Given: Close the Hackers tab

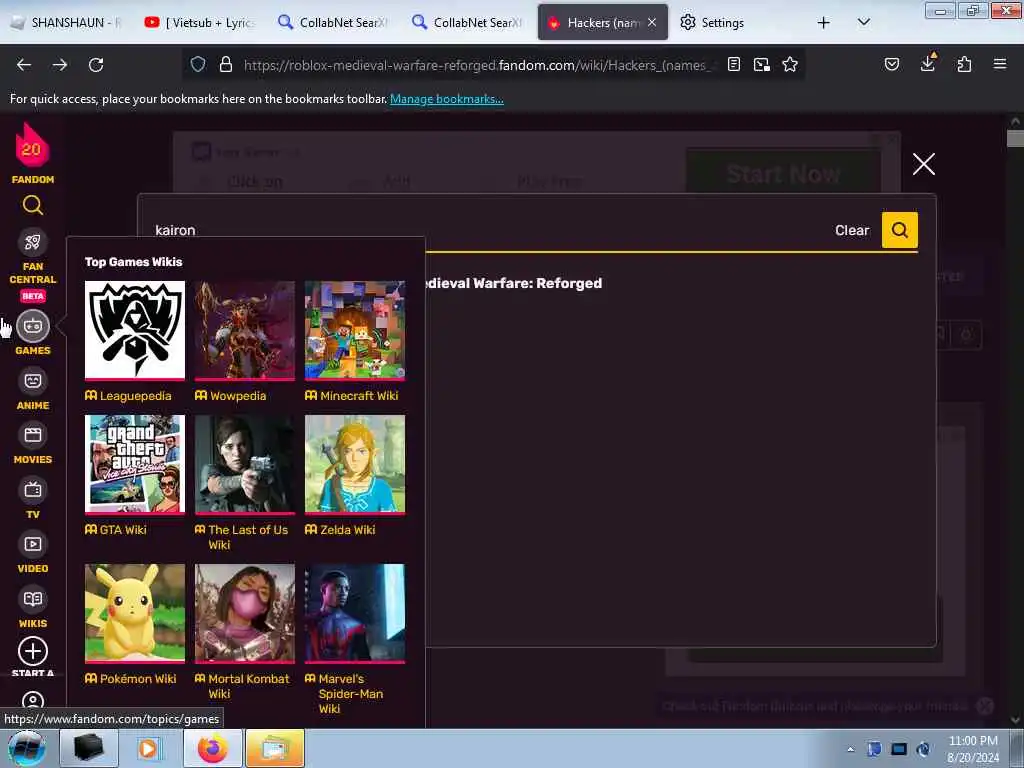Looking at the screenshot, I should tap(652, 22).
